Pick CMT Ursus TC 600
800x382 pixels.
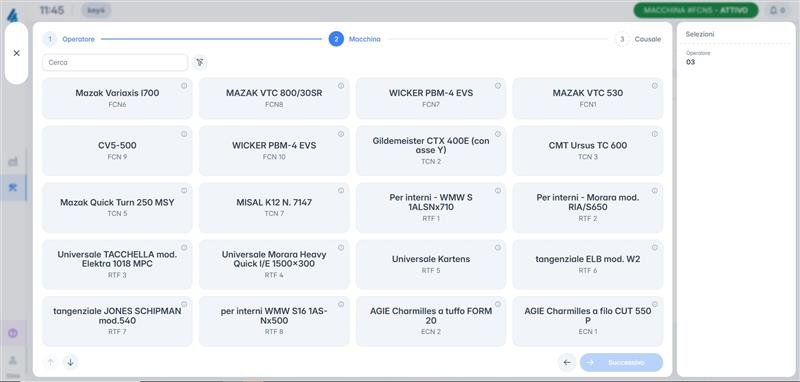coord(588,150)
